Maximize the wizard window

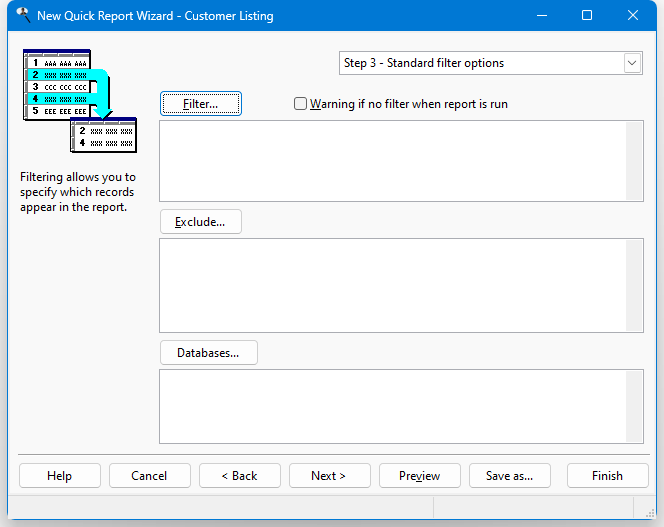click(587, 16)
